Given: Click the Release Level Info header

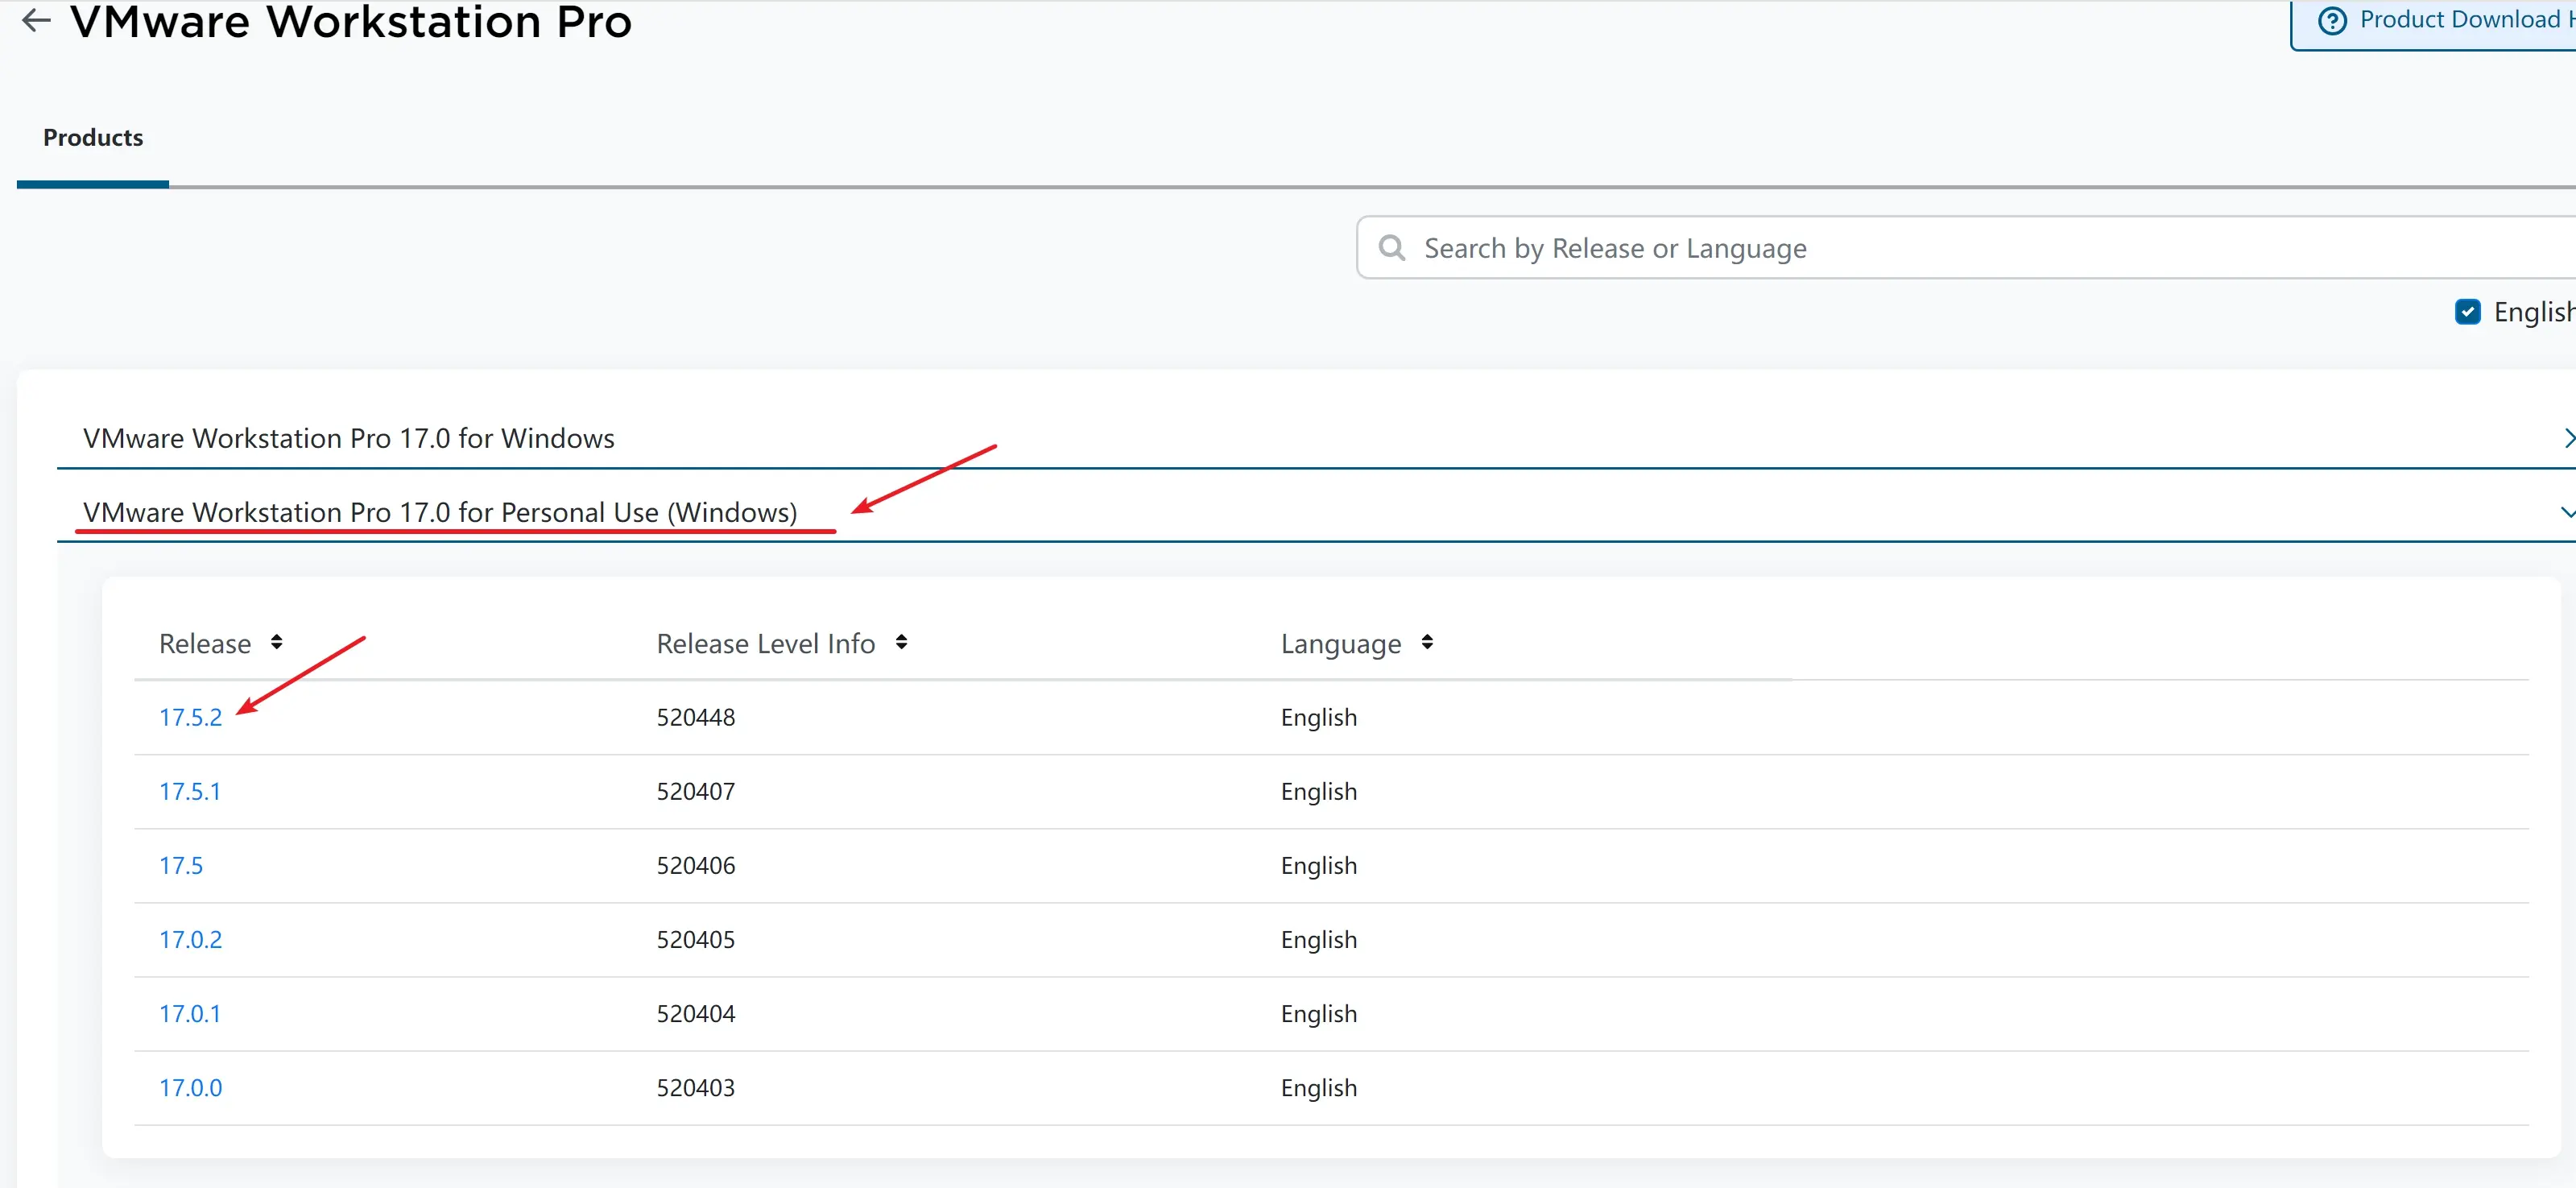Looking at the screenshot, I should (x=765, y=643).
